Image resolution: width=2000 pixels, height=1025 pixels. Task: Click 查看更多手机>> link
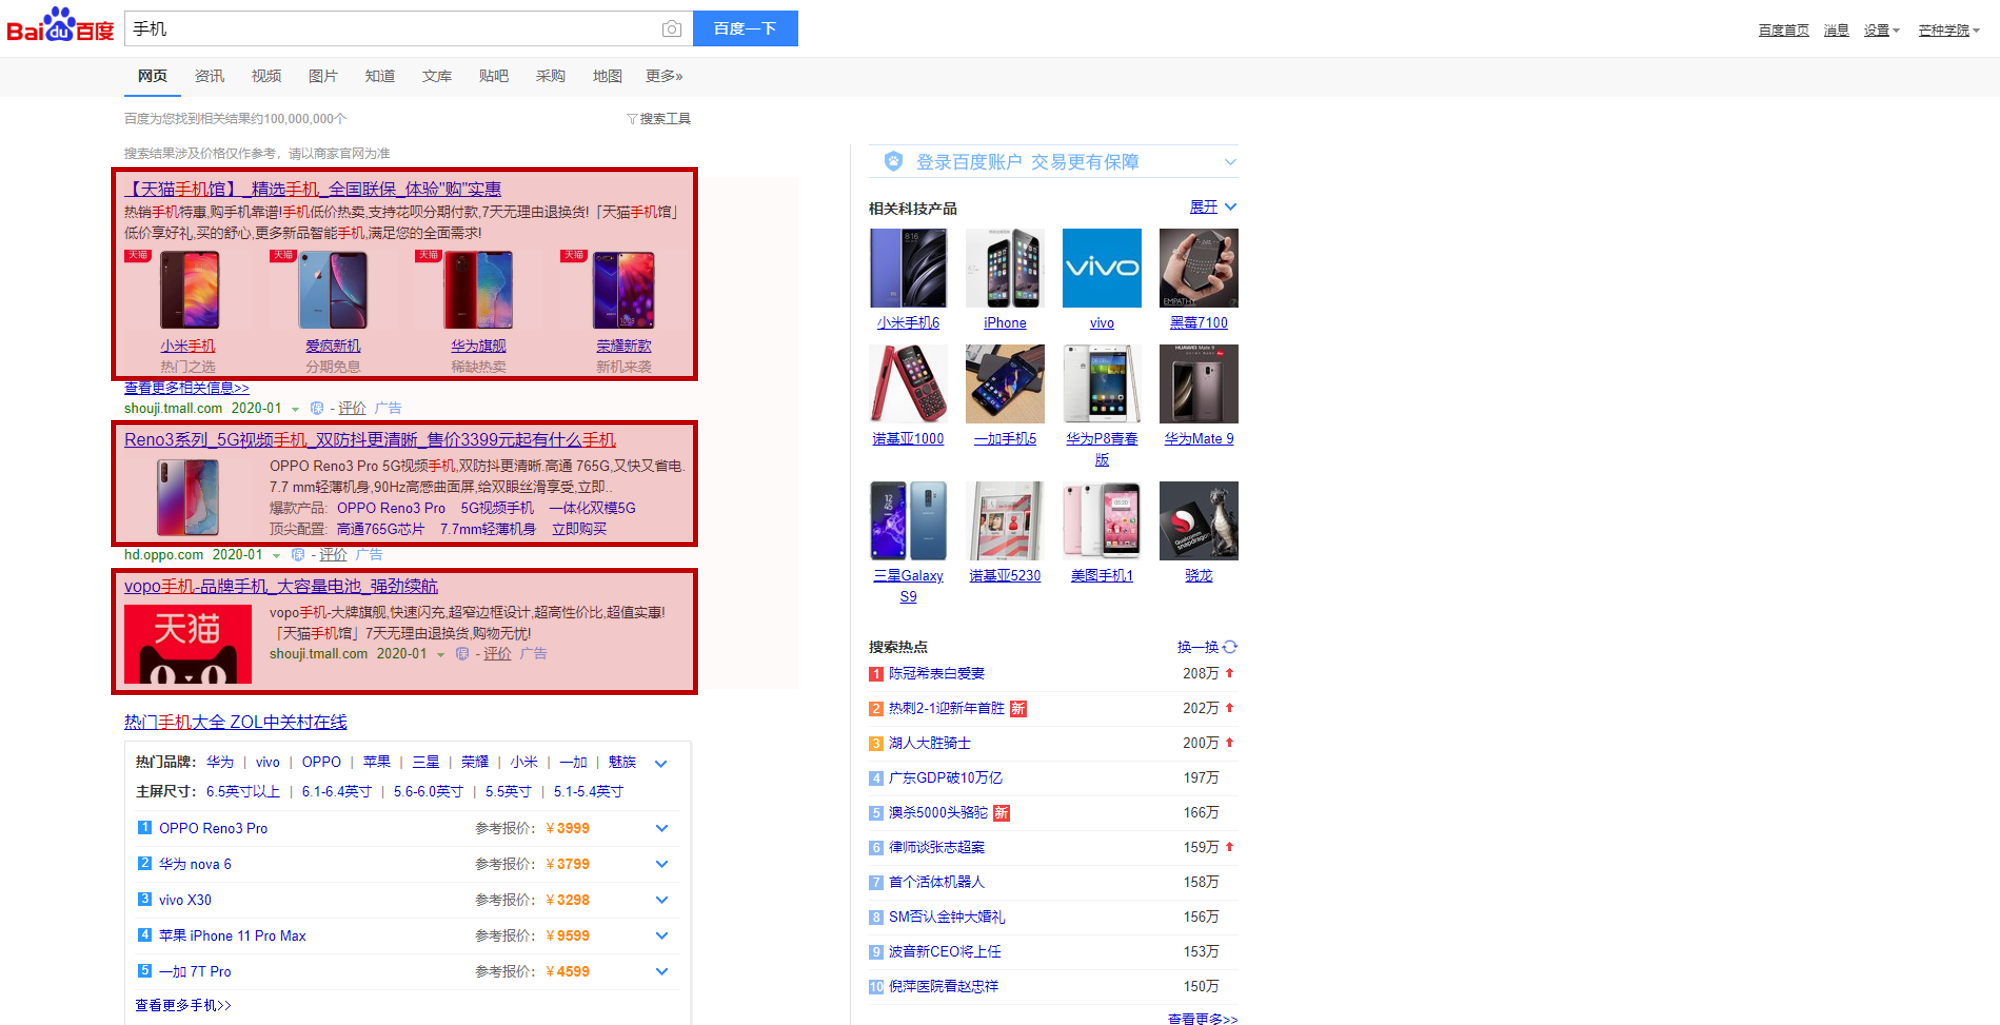183,1005
